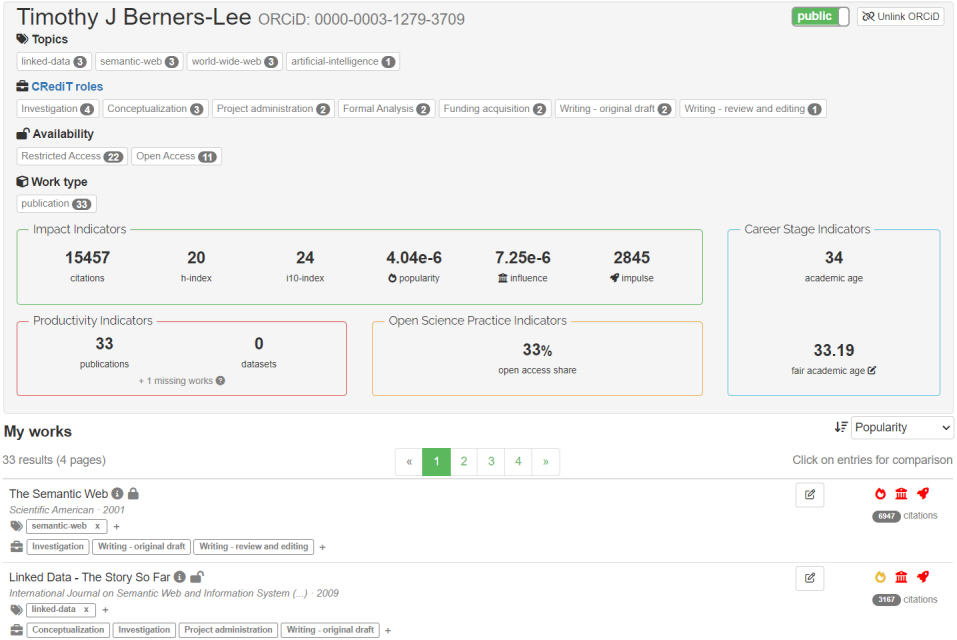Click Writing - review and editing on Semantic Web
957x640 pixels.
(254, 547)
